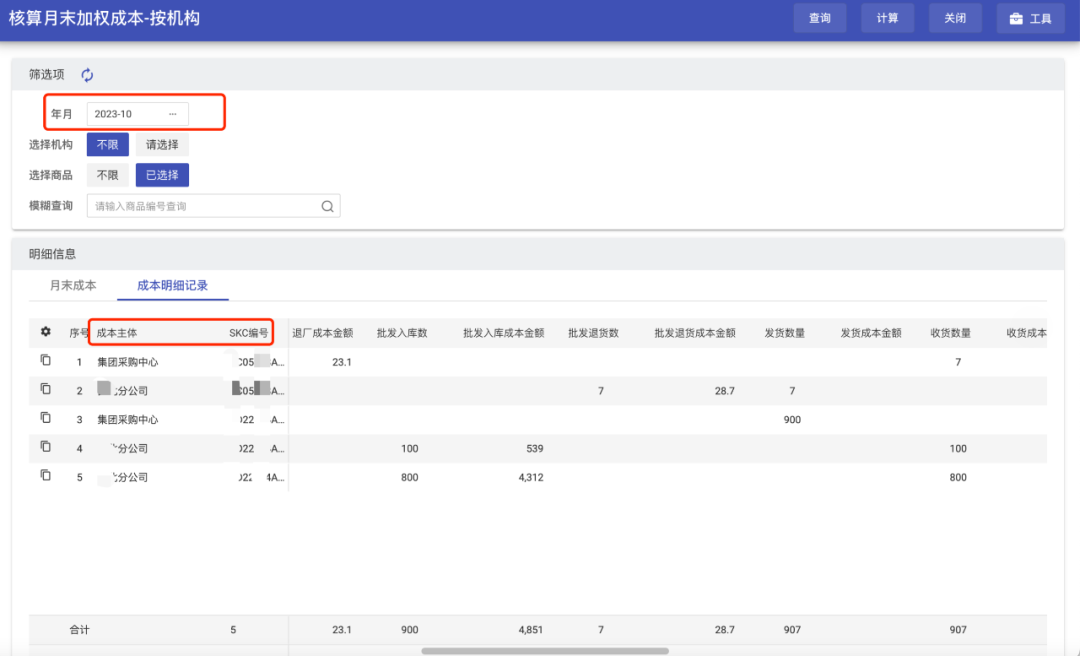Click the 关闭 button
Image resolution: width=1080 pixels, height=656 pixels.
(955, 19)
